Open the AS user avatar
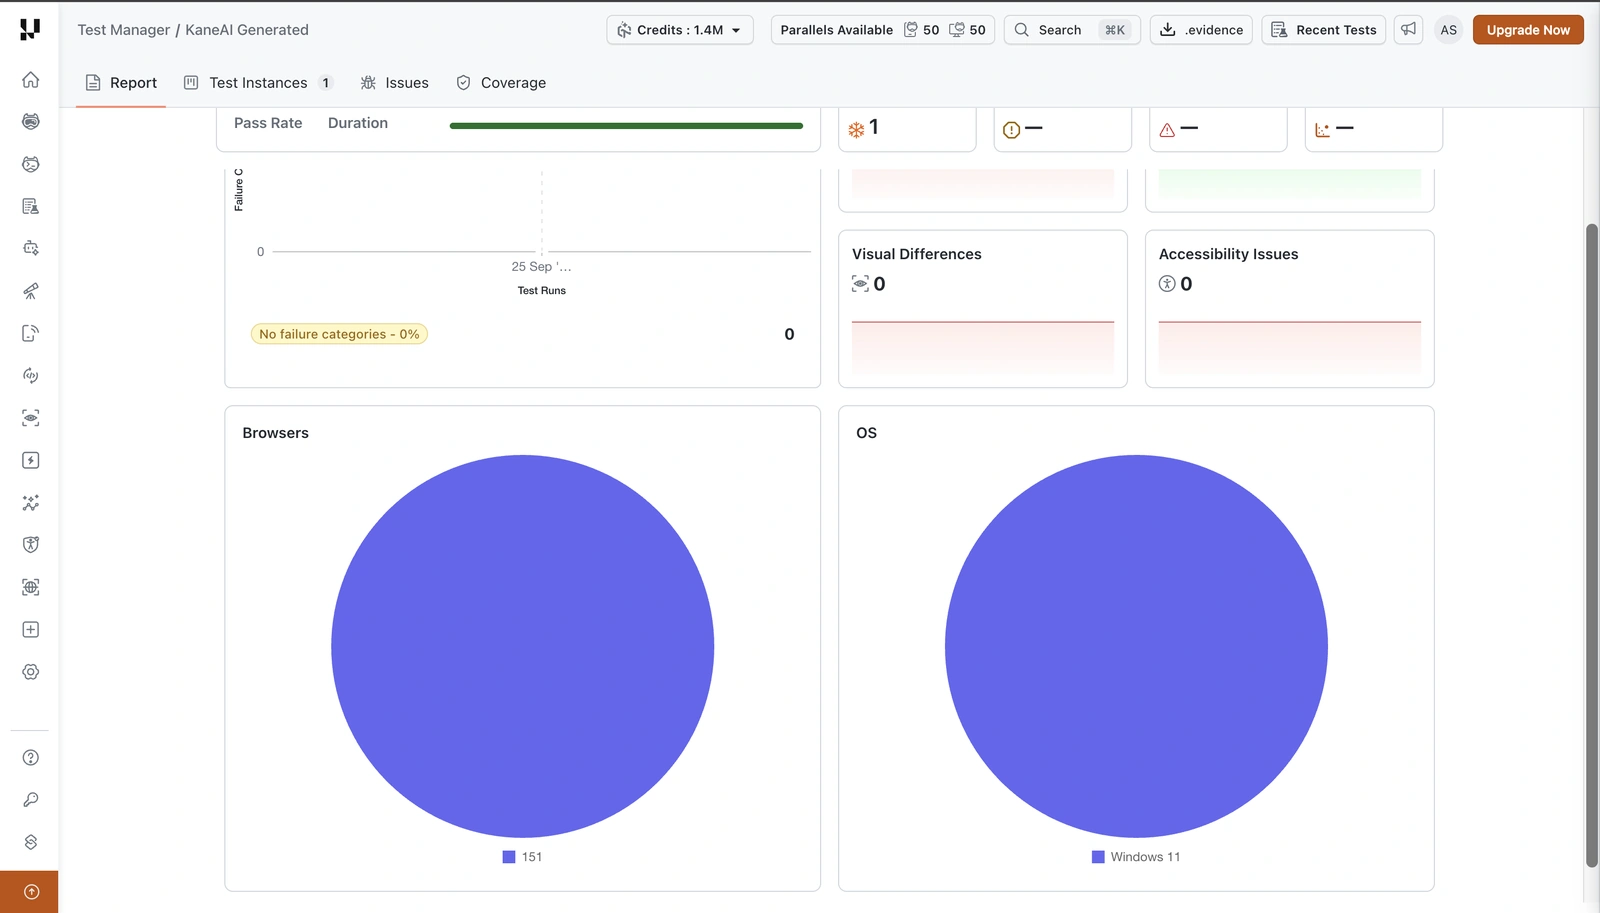The width and height of the screenshot is (1600, 913). point(1448,30)
